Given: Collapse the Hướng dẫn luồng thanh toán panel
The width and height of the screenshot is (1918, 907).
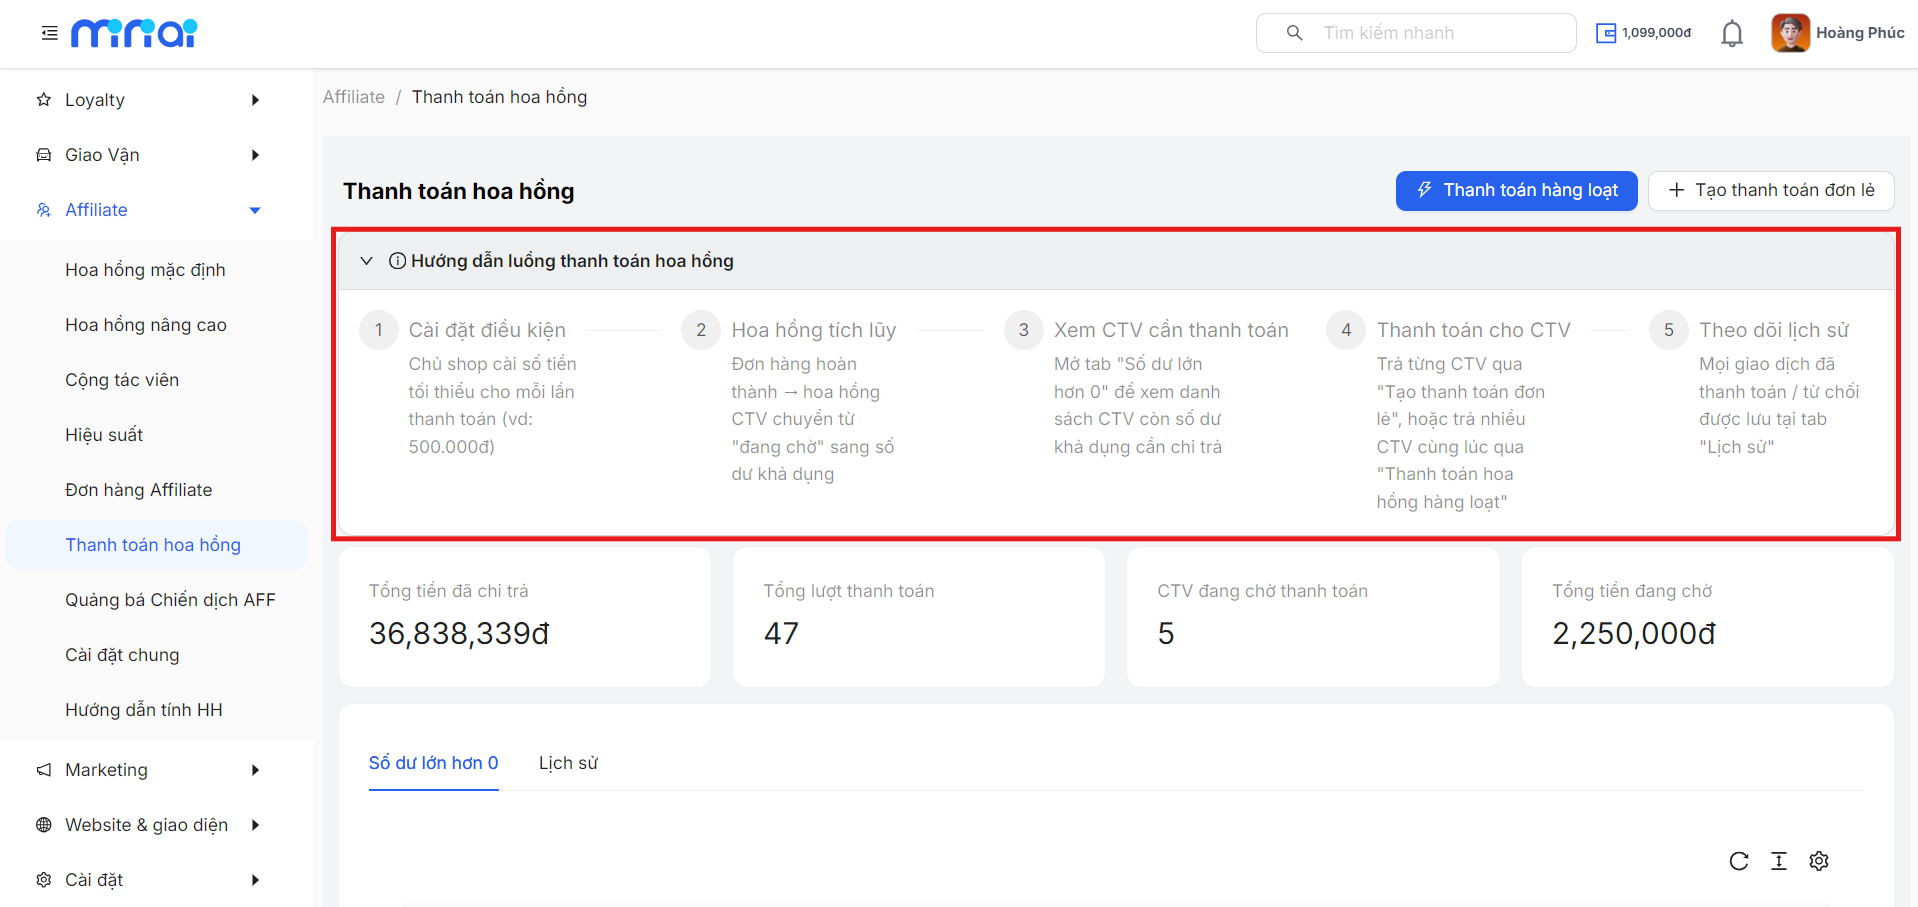Looking at the screenshot, I should pyautogui.click(x=366, y=261).
